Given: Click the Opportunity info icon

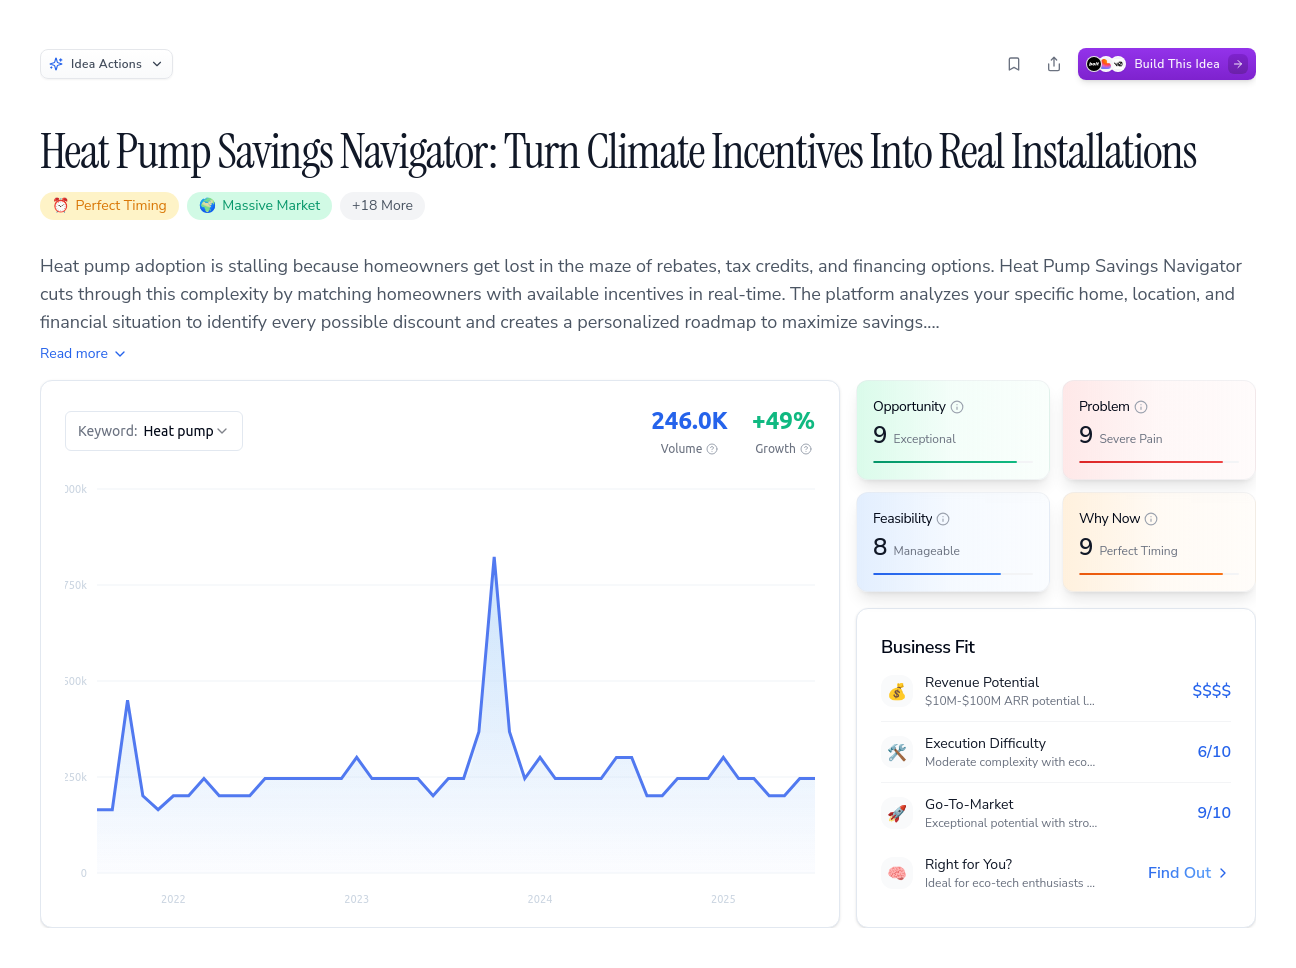Looking at the screenshot, I should [957, 407].
